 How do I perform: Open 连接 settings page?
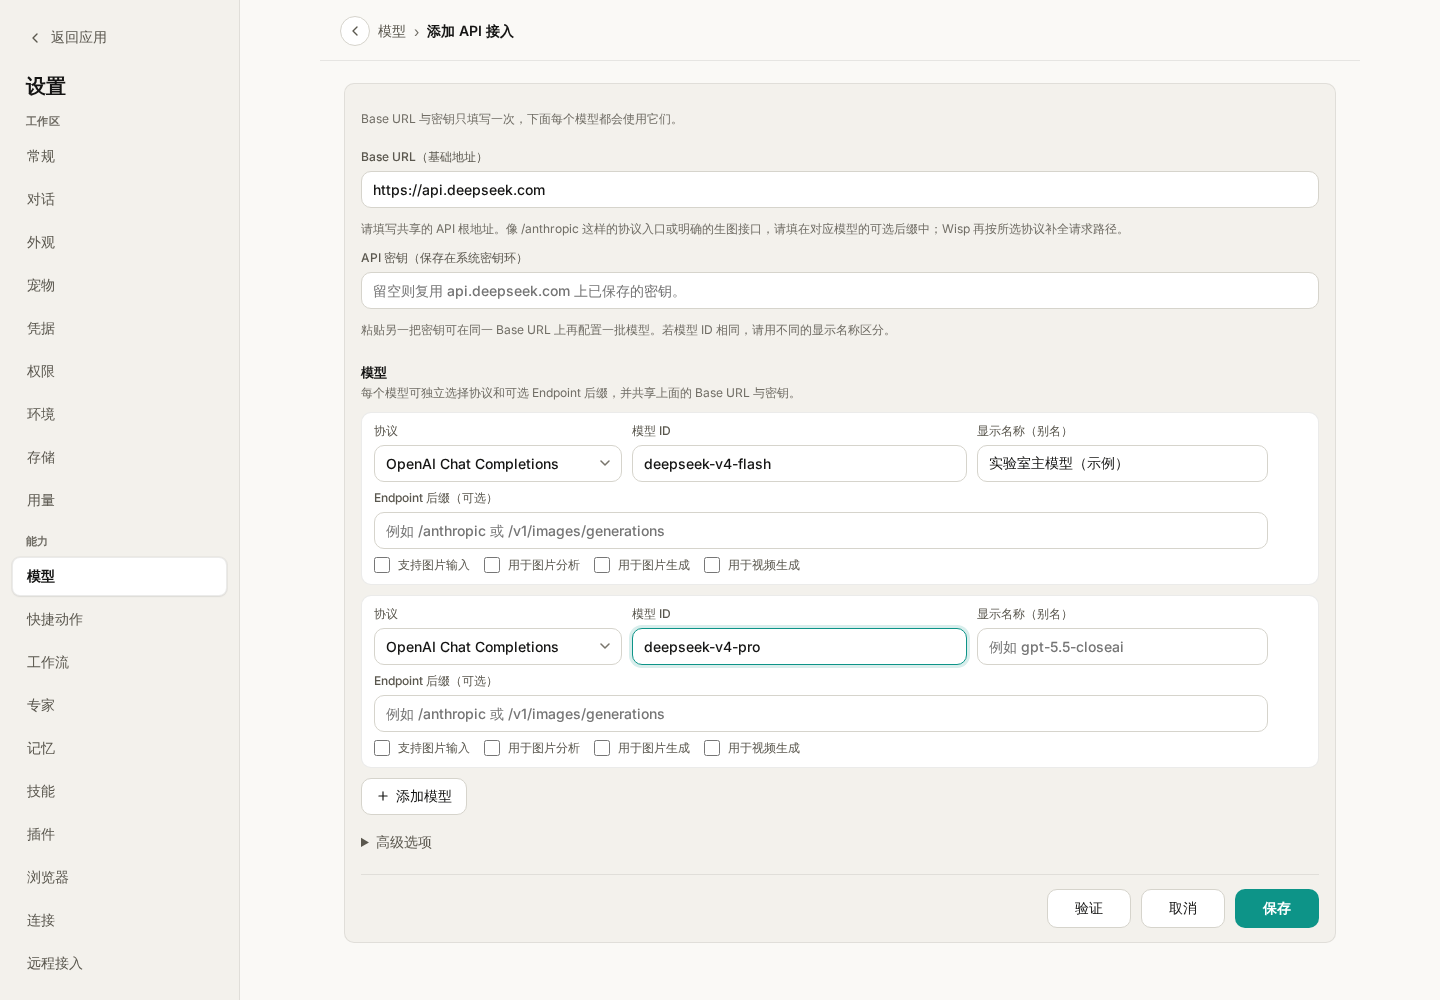click(119, 920)
